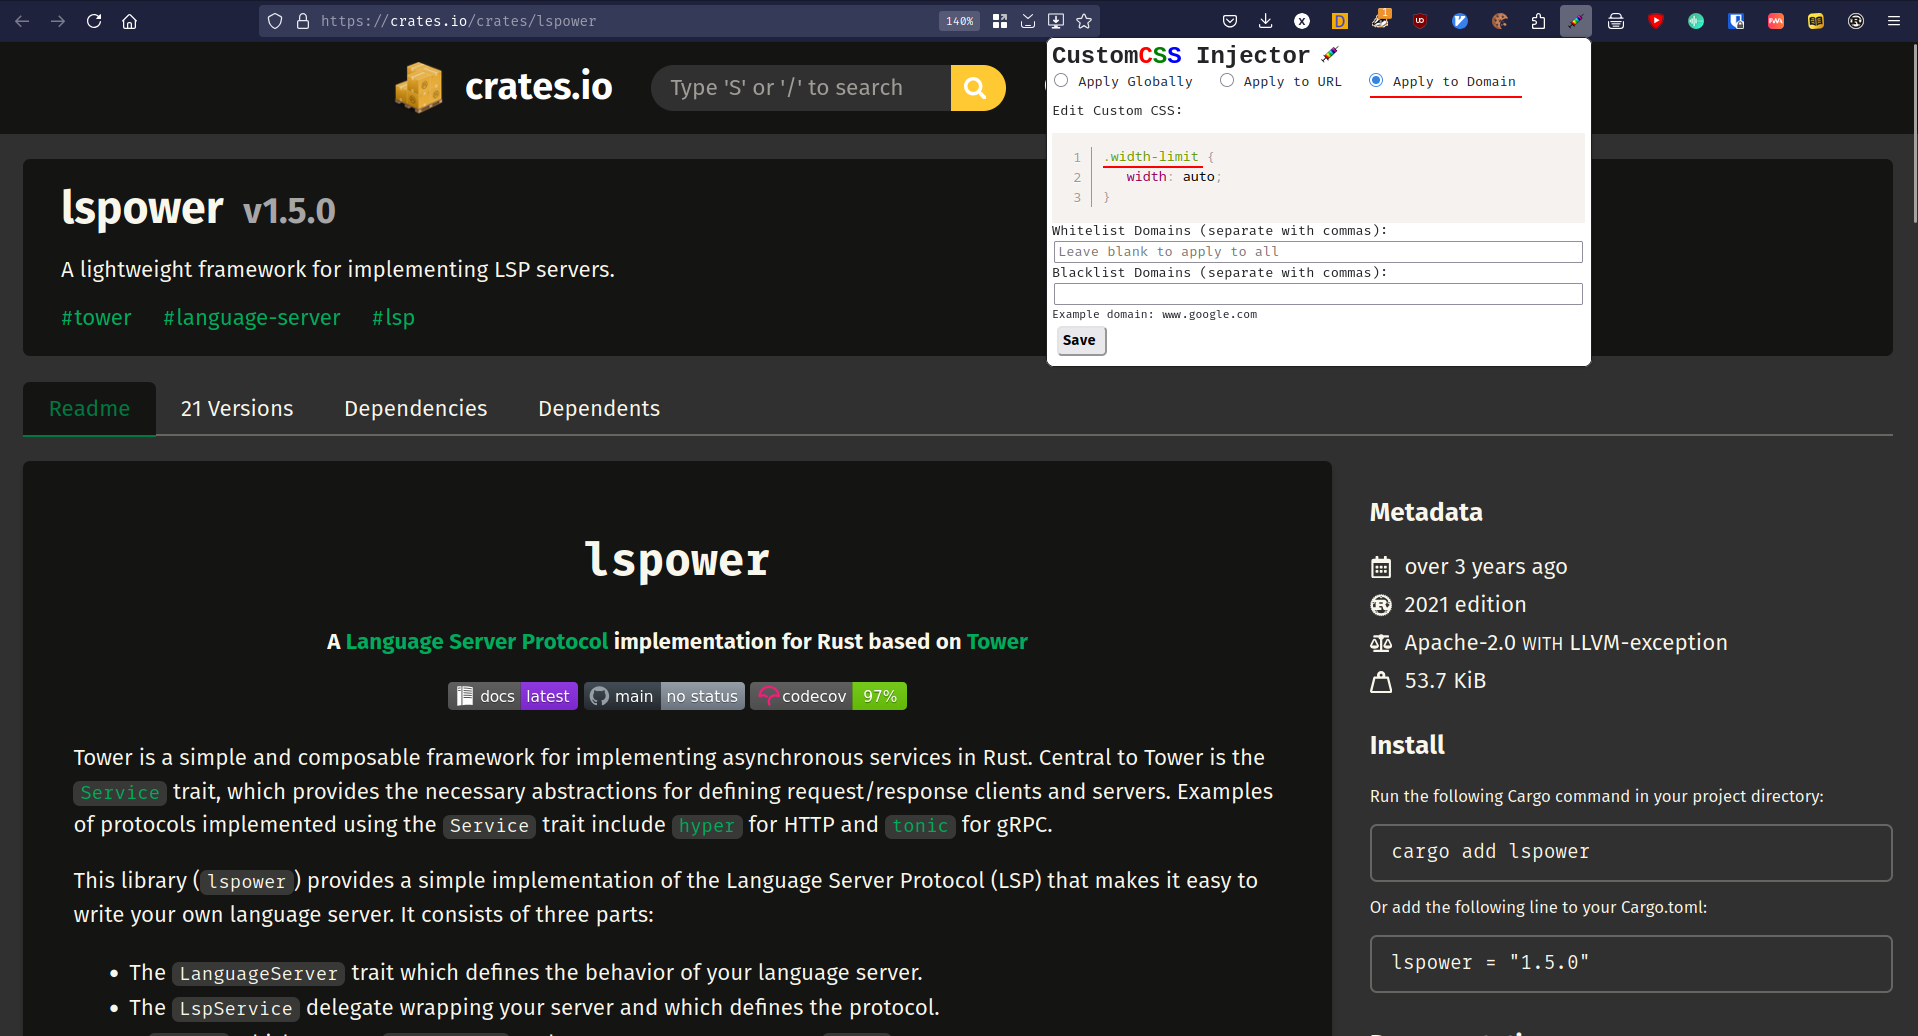Switch to the 21 Versions tab
Screen dimensions: 1918x1036
click(237, 409)
